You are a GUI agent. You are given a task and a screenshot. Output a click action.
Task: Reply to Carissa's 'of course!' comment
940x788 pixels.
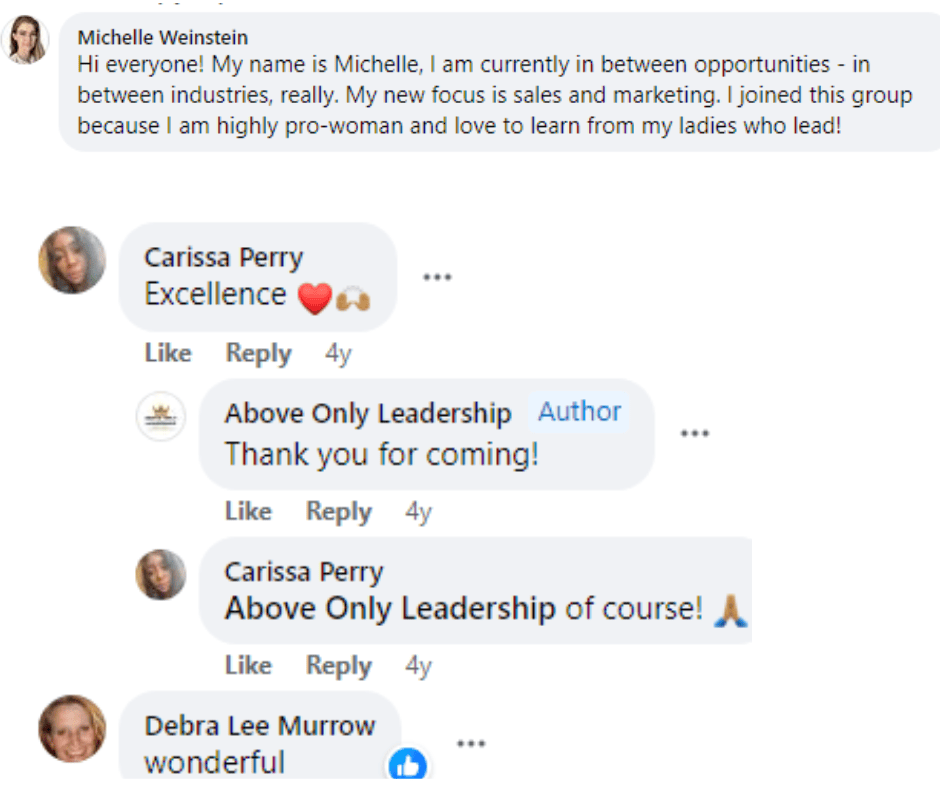(338, 666)
